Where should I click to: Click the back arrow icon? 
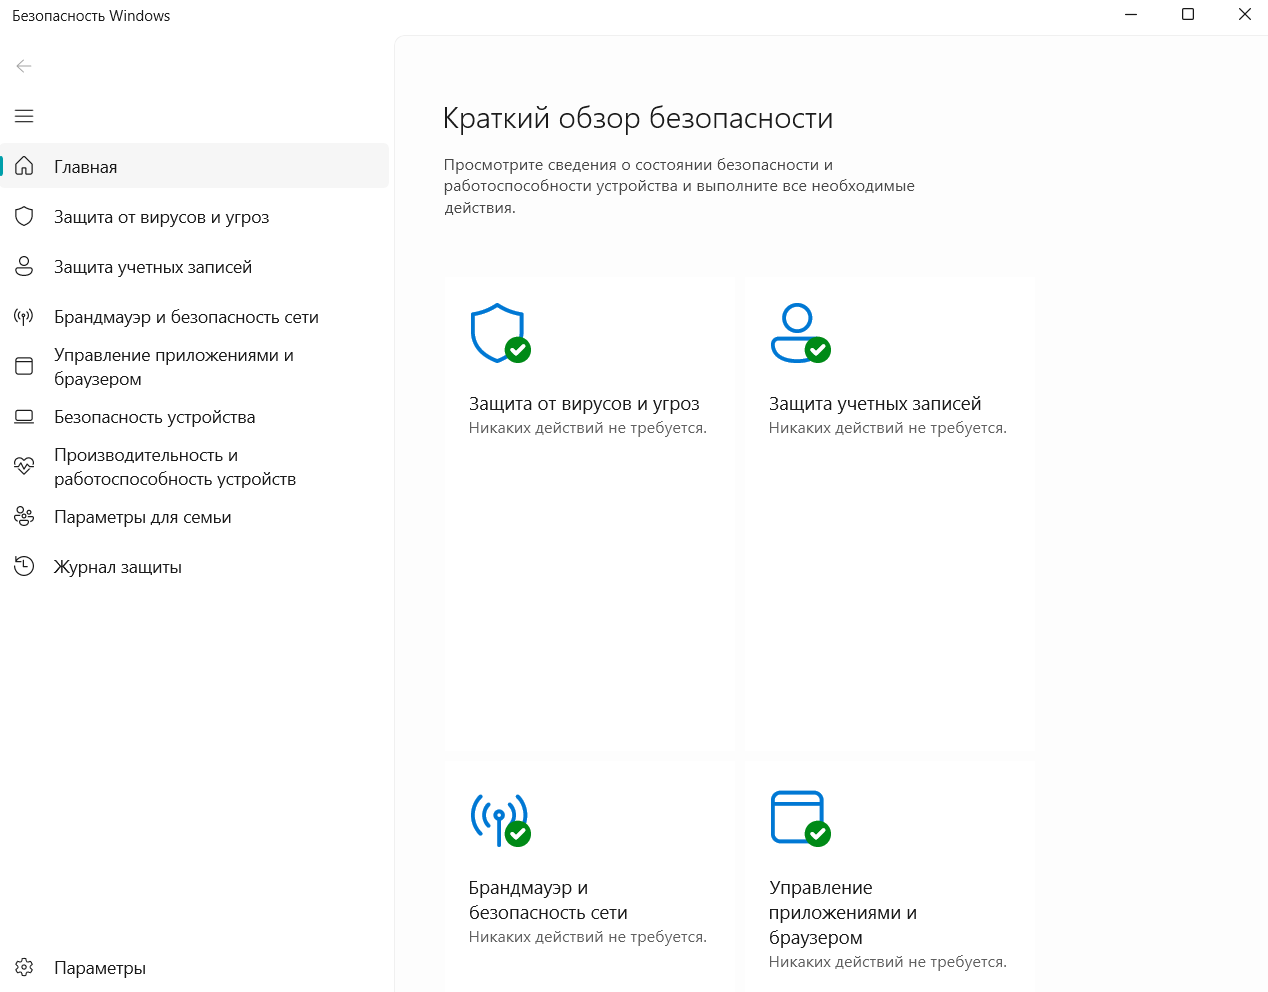pos(24,66)
